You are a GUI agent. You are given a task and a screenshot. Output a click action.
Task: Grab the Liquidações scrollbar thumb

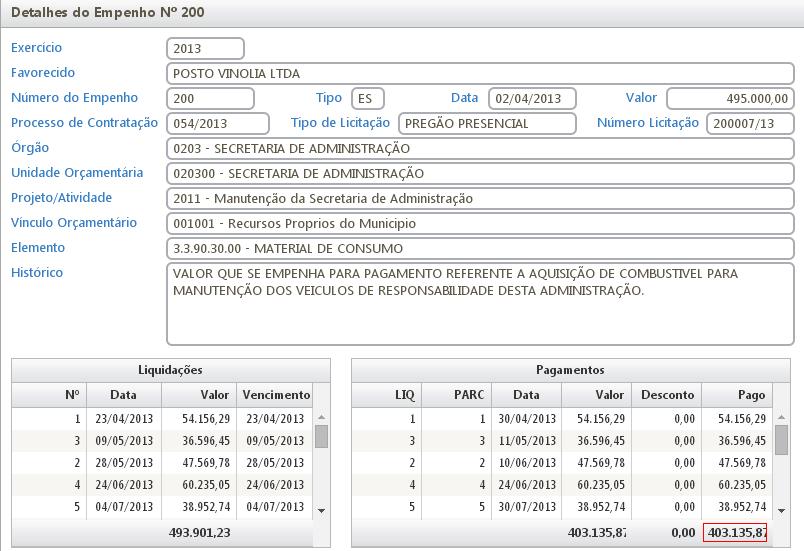pos(321,436)
